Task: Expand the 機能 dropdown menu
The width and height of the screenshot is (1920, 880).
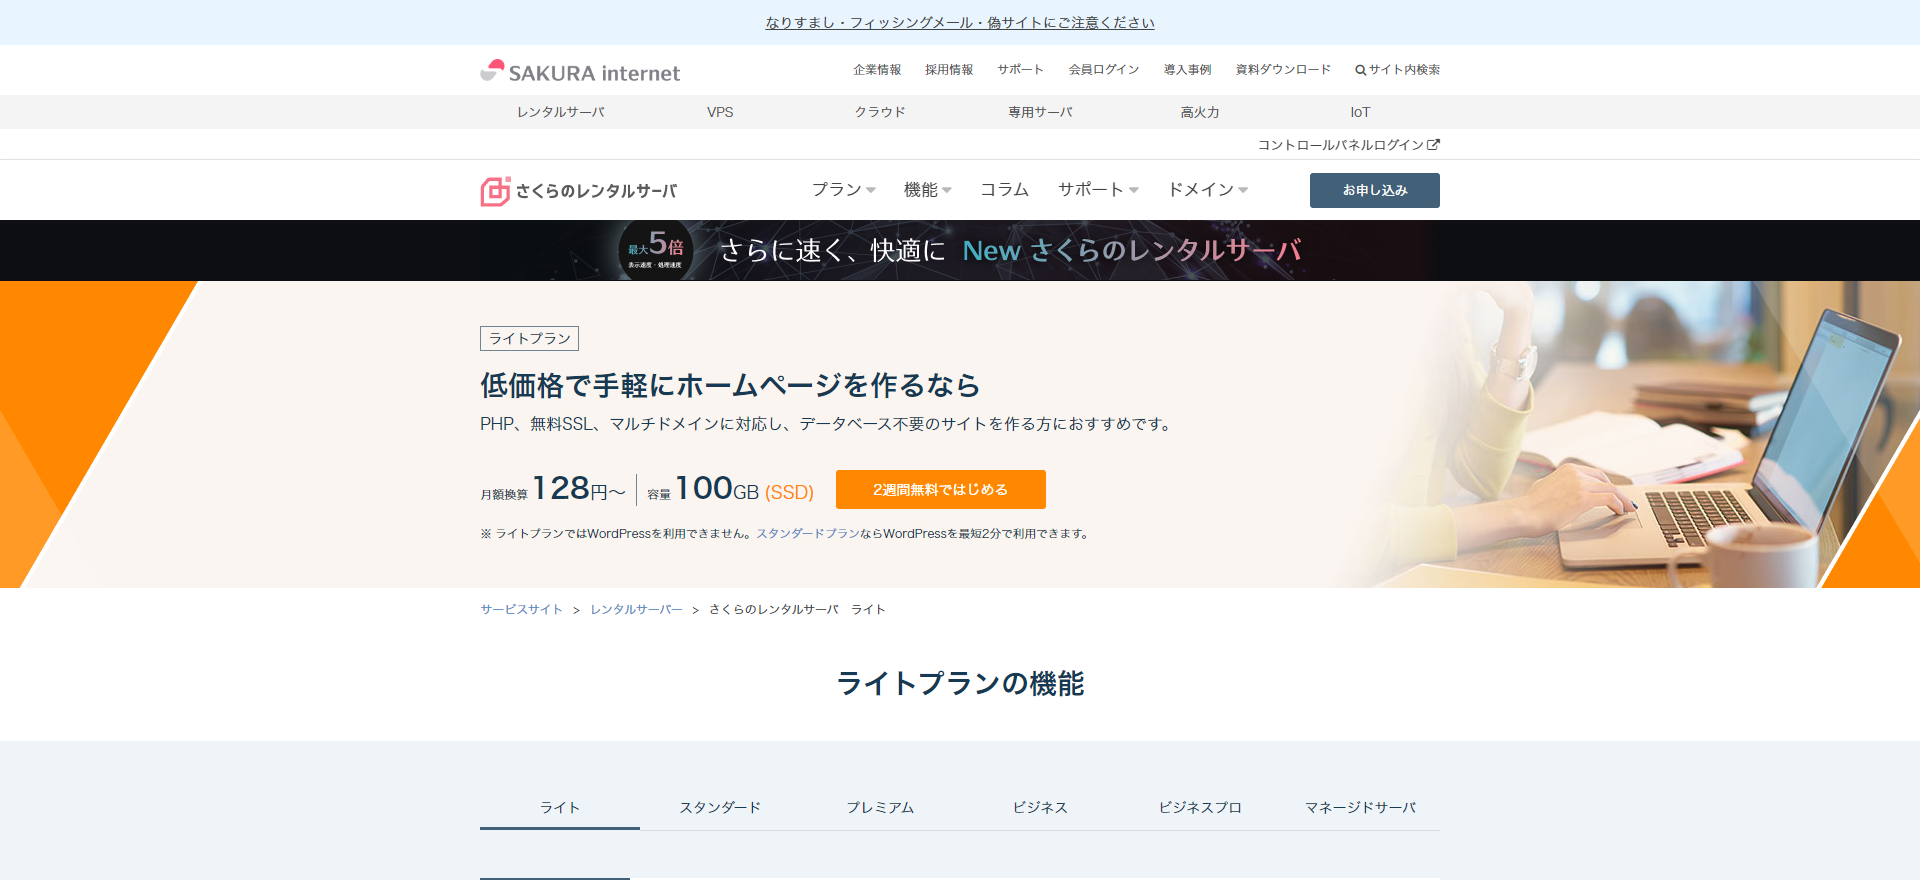Action: [x=927, y=190]
